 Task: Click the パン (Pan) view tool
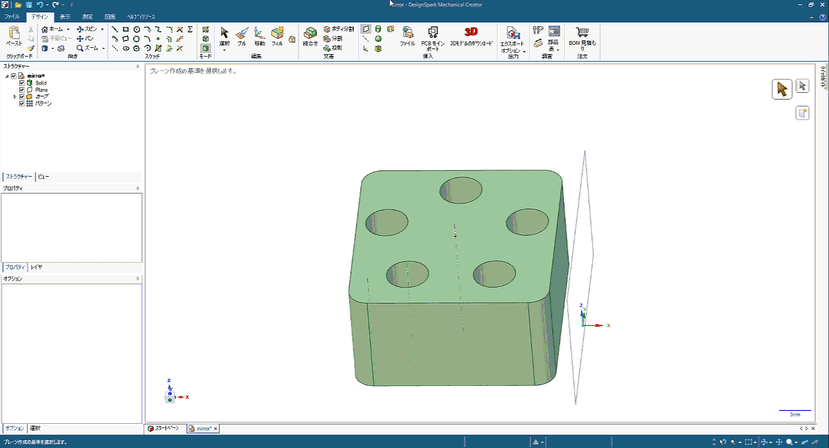(85, 39)
